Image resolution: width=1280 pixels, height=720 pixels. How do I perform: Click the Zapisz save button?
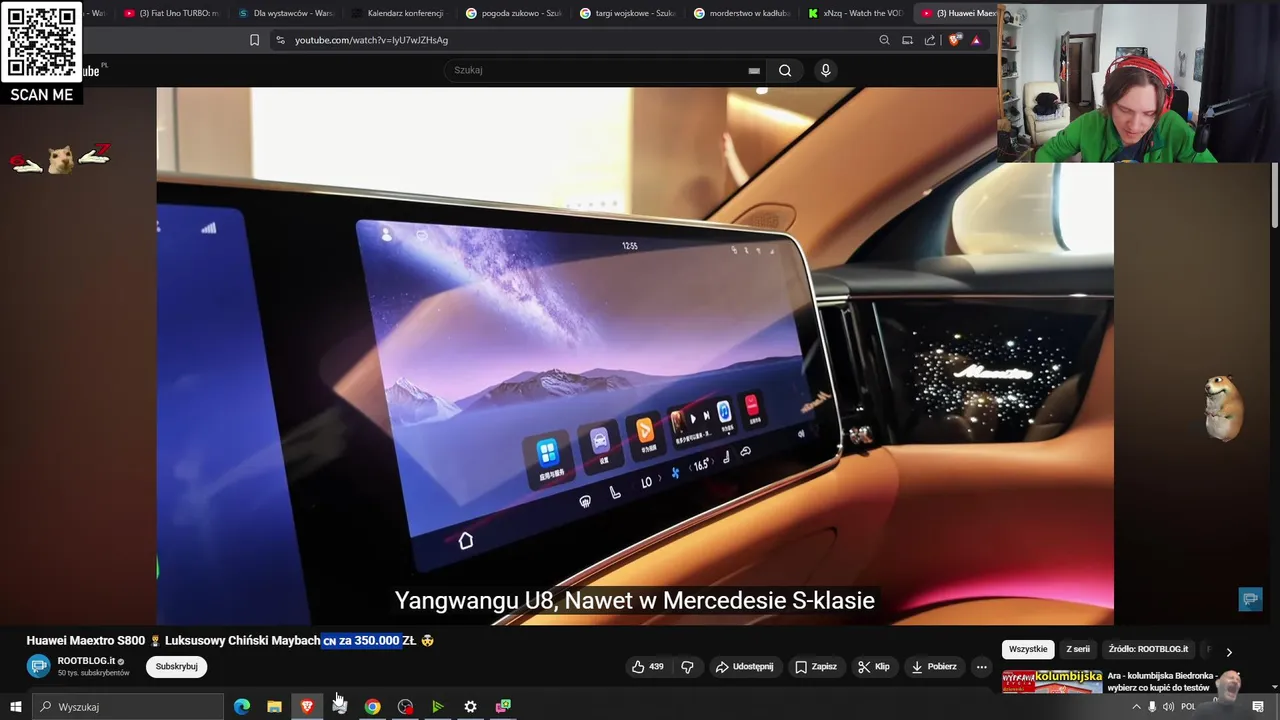[816, 667]
